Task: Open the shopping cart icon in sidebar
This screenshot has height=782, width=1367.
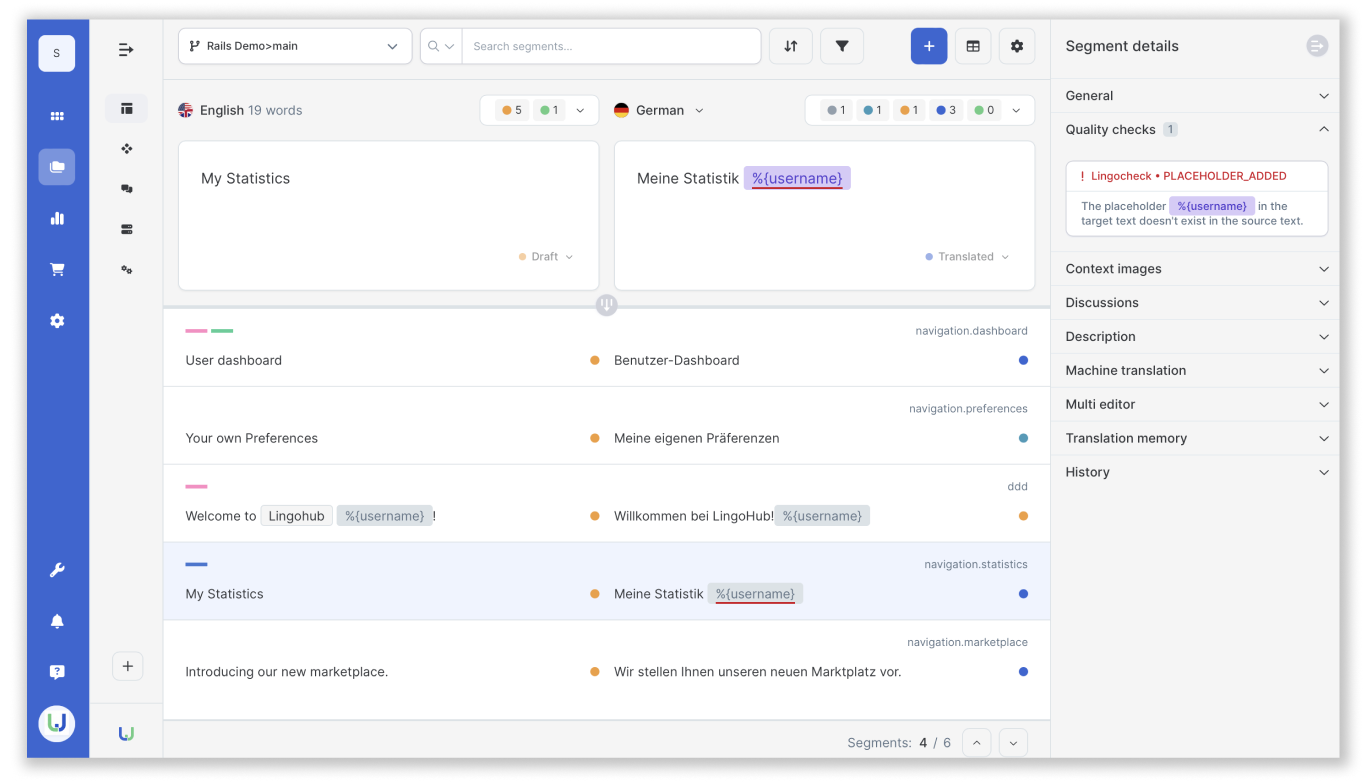Action: (x=57, y=269)
